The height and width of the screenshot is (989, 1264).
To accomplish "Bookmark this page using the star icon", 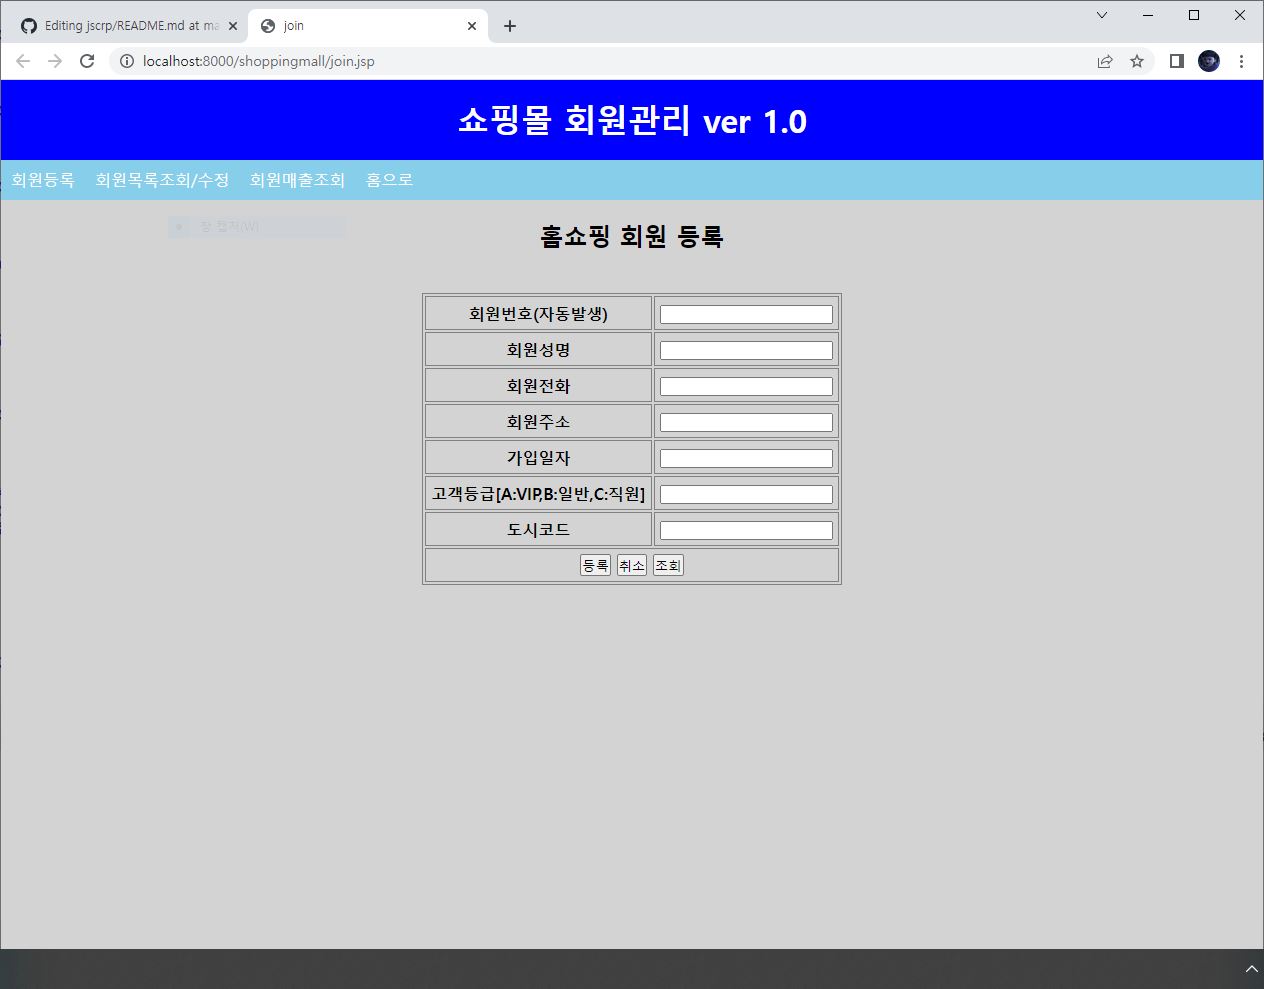I will [1136, 61].
